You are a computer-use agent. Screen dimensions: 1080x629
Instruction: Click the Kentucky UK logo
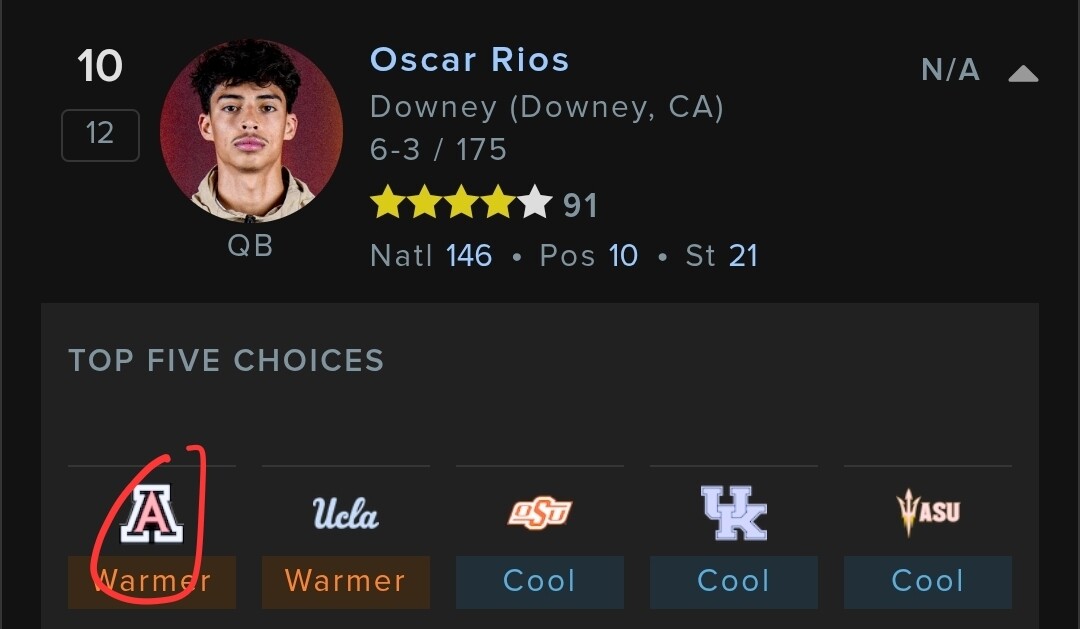click(733, 514)
